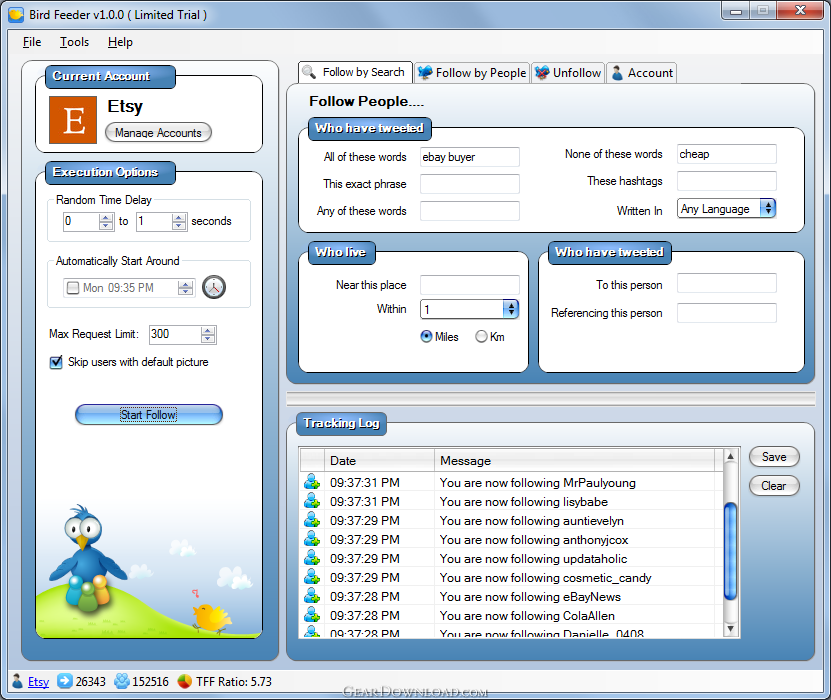Click the Manage Accounts button
The image size is (831, 700).
click(x=158, y=132)
